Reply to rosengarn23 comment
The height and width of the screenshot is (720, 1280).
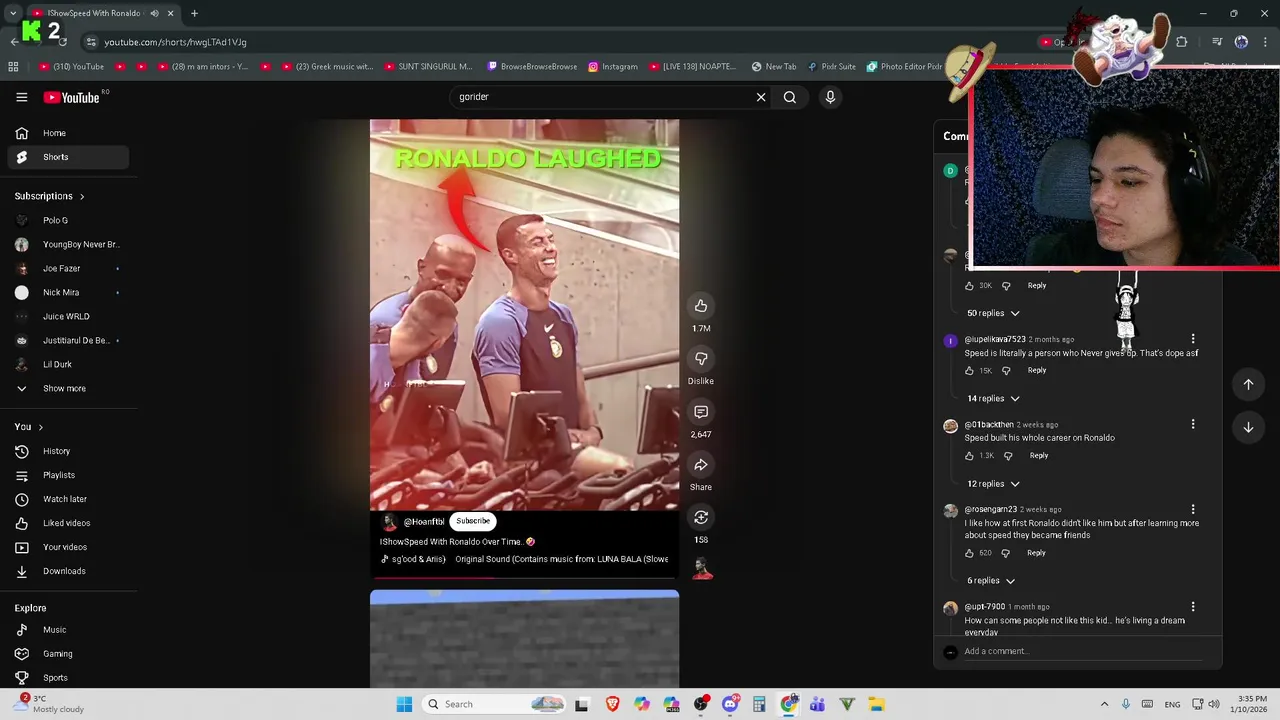[1036, 553]
